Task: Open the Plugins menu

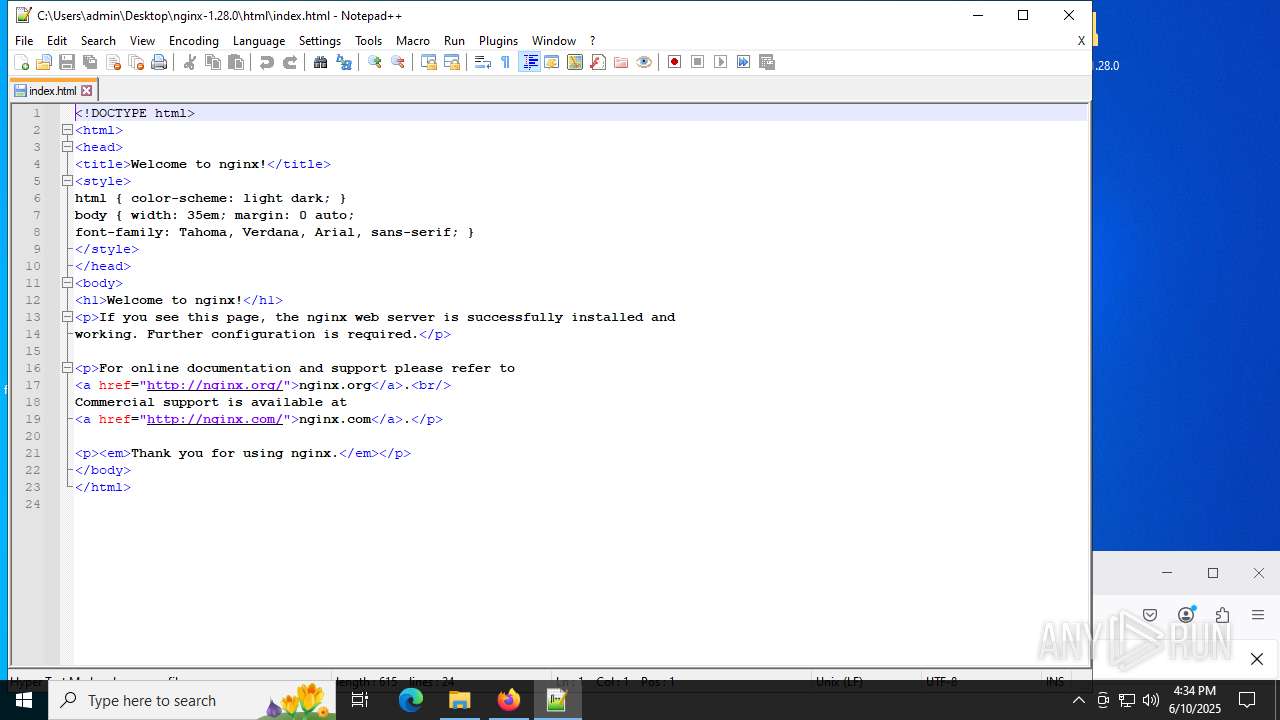Action: click(x=498, y=41)
